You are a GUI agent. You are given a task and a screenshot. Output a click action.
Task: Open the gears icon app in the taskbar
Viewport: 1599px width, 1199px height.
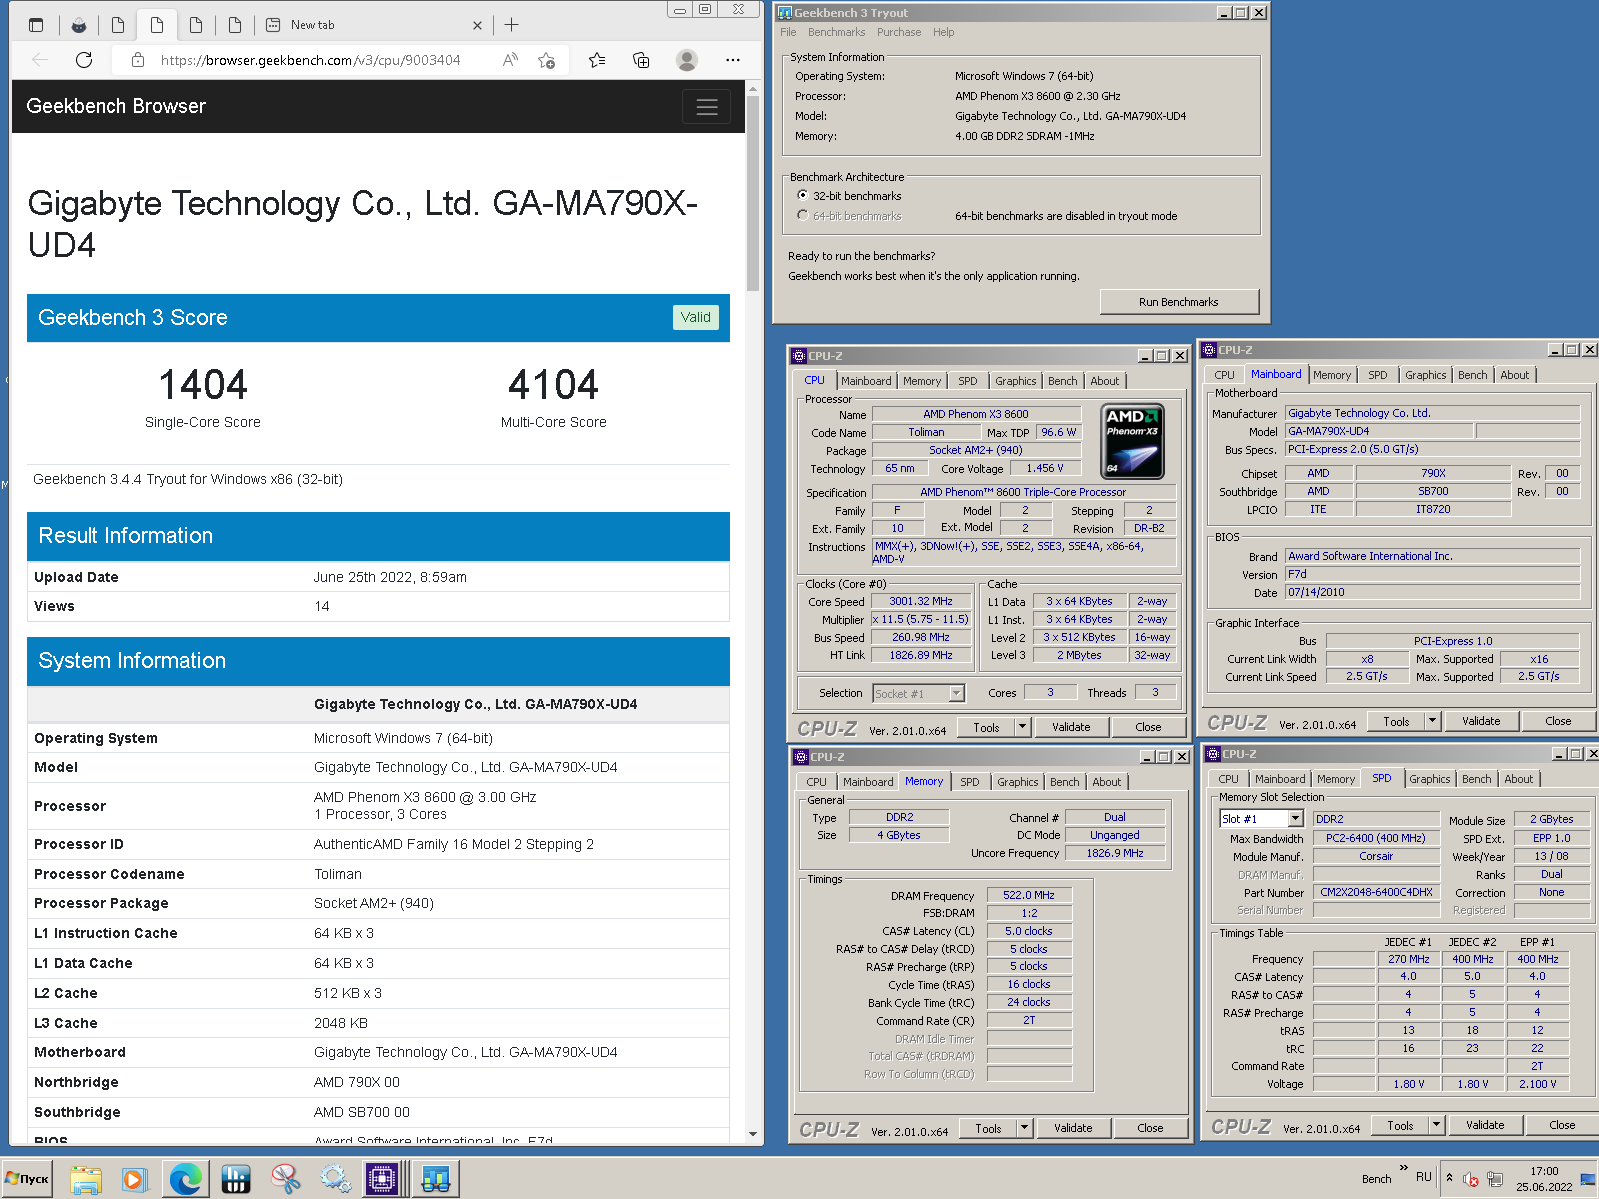pyautogui.click(x=335, y=1179)
